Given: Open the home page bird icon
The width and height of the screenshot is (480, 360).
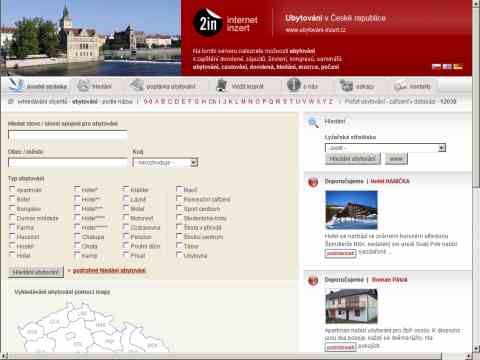Looking at the screenshot, I should 16,85.
